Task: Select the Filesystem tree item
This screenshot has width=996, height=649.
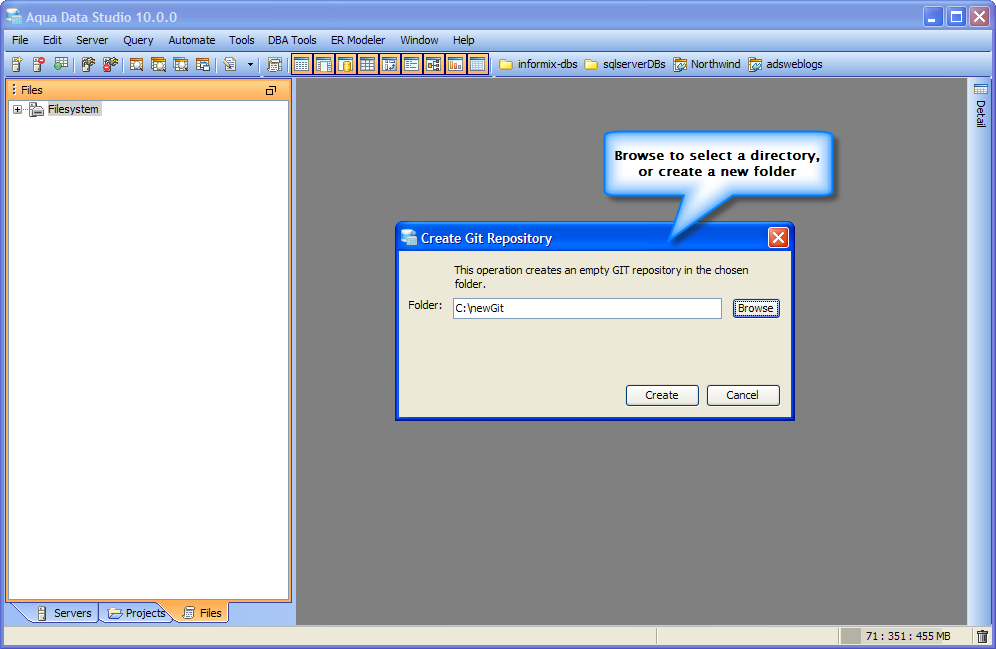Action: 73,109
